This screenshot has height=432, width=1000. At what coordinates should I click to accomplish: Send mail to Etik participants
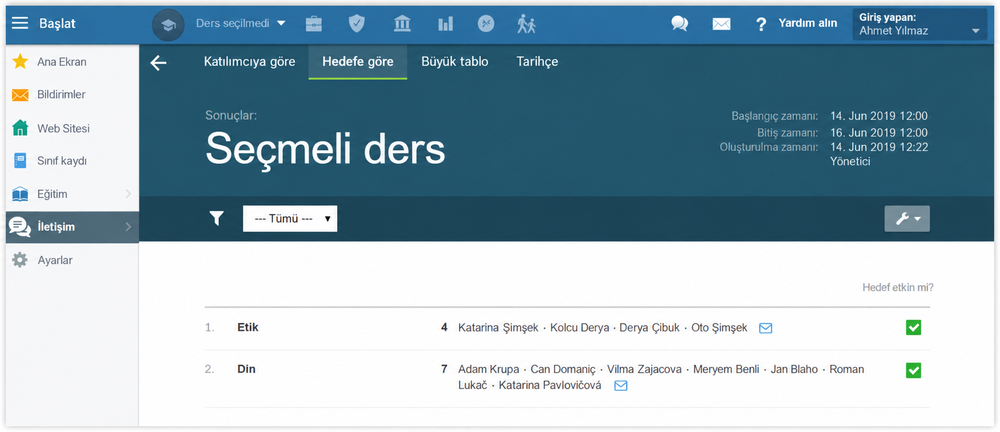coord(766,328)
